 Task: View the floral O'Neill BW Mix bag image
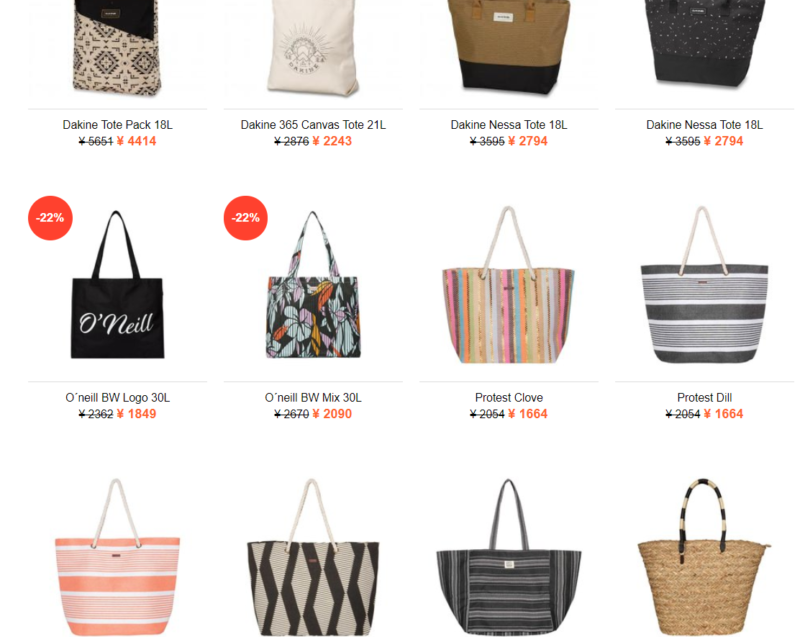click(x=313, y=285)
